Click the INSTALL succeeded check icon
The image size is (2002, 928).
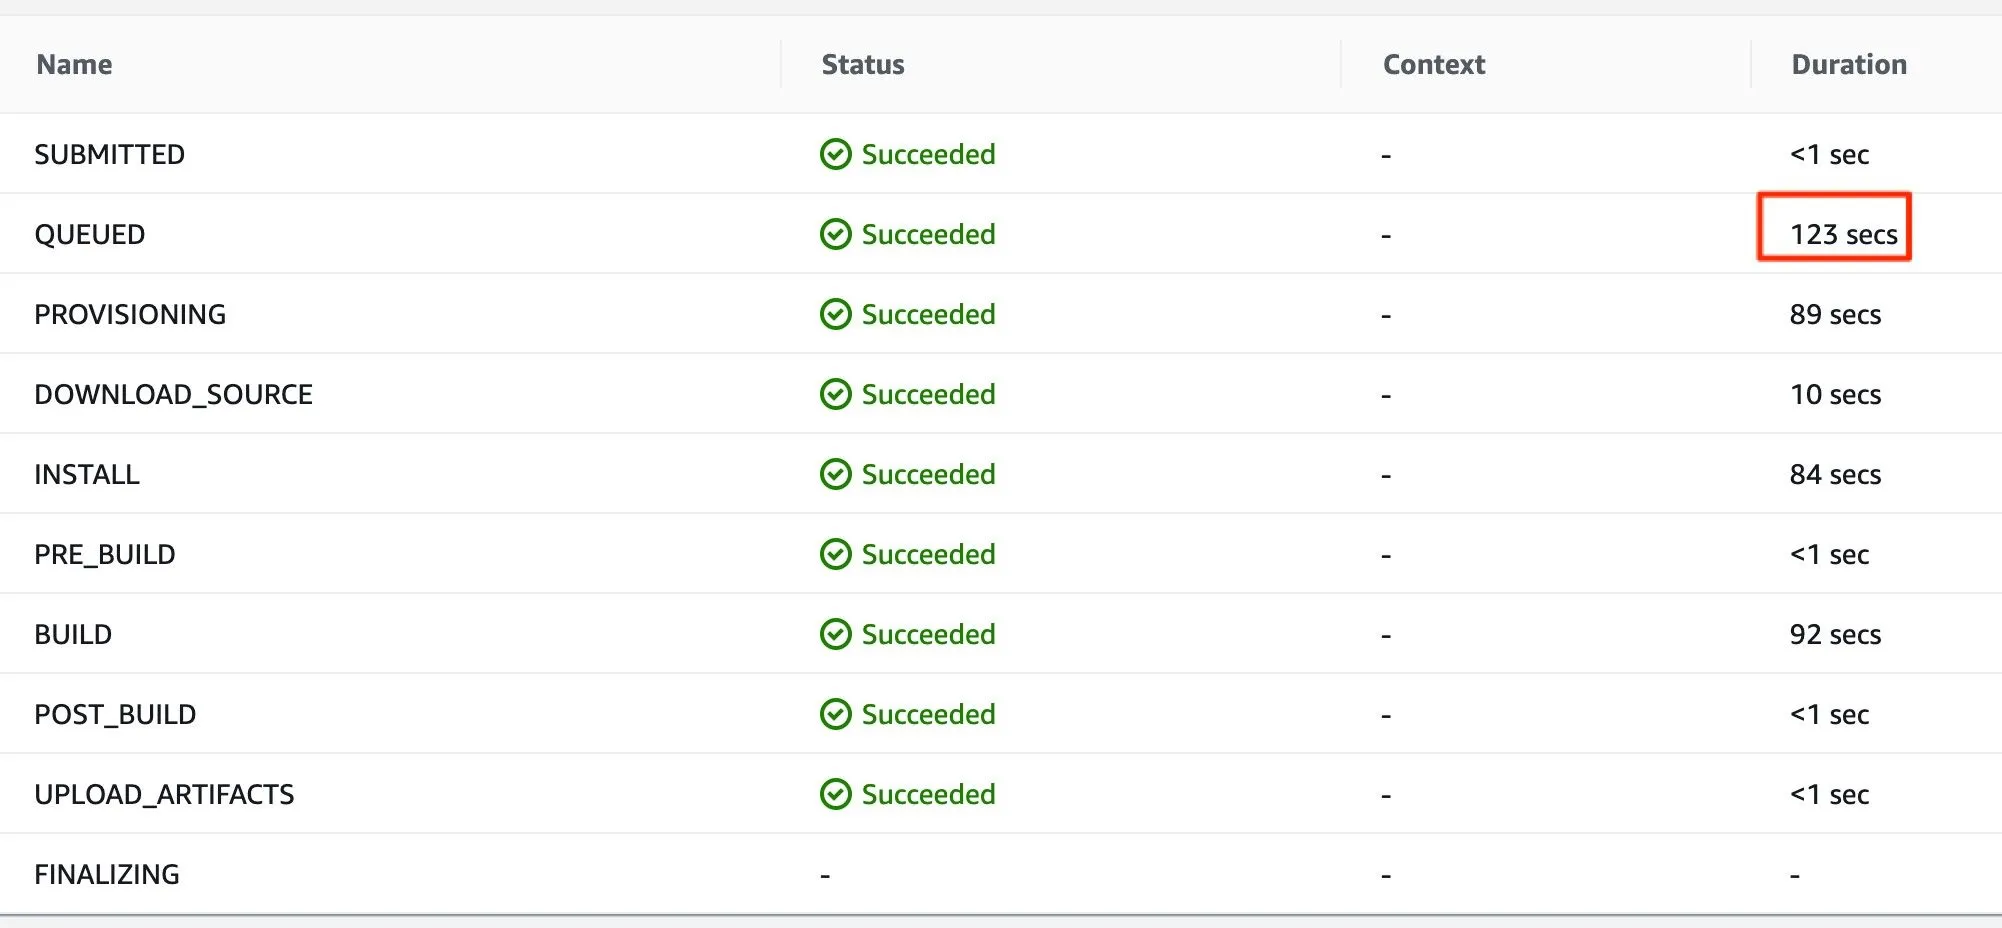835,475
